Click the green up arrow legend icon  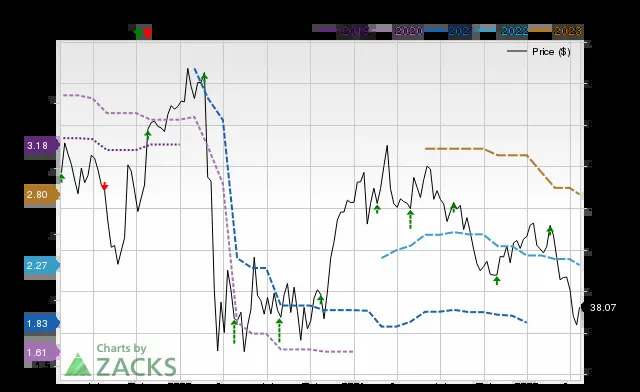138,32
